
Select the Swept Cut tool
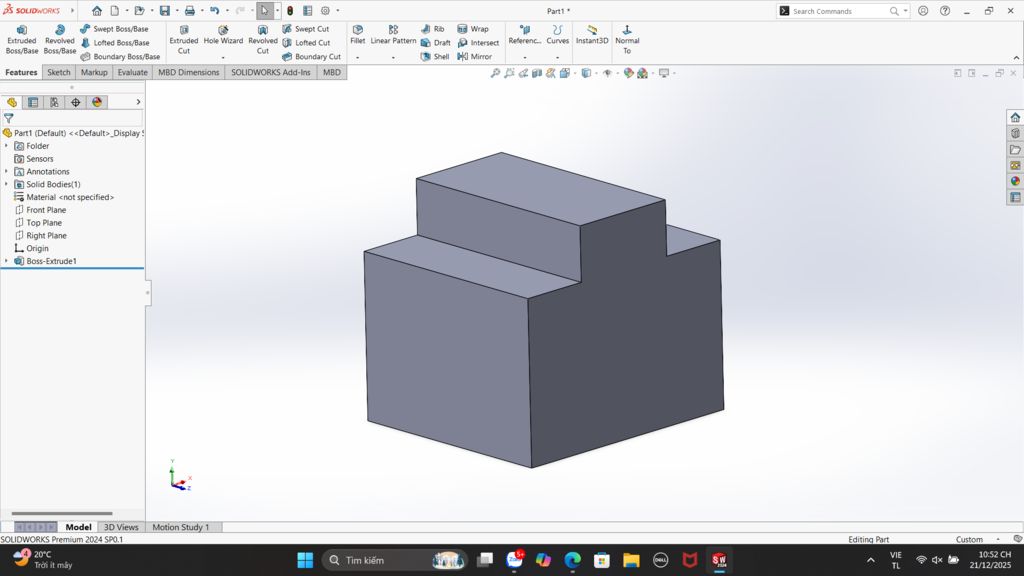coord(306,29)
